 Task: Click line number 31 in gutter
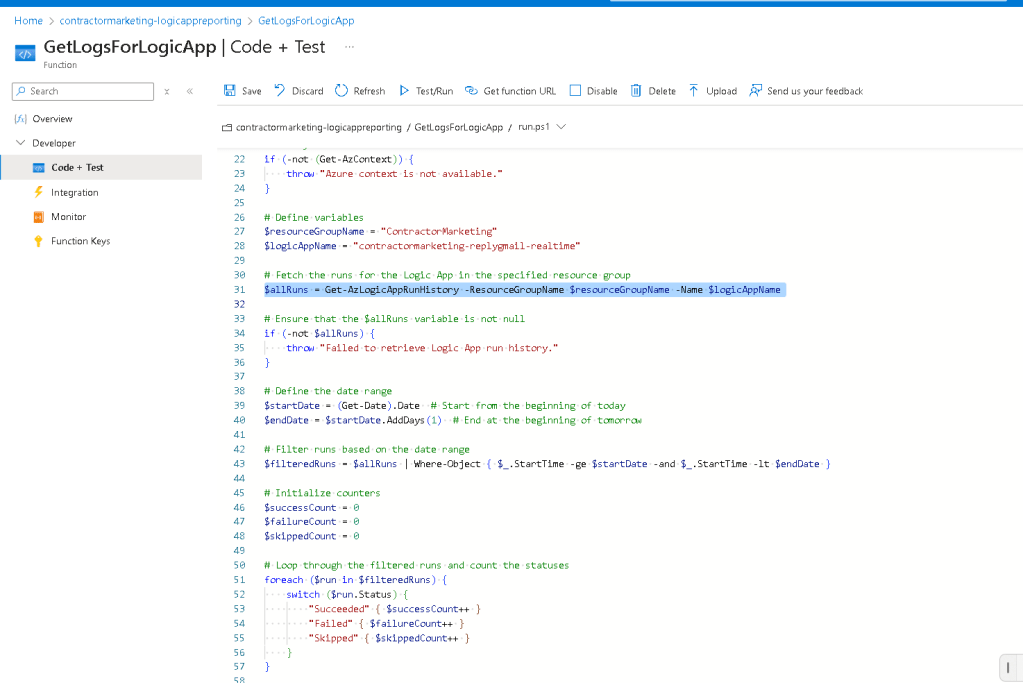239,290
